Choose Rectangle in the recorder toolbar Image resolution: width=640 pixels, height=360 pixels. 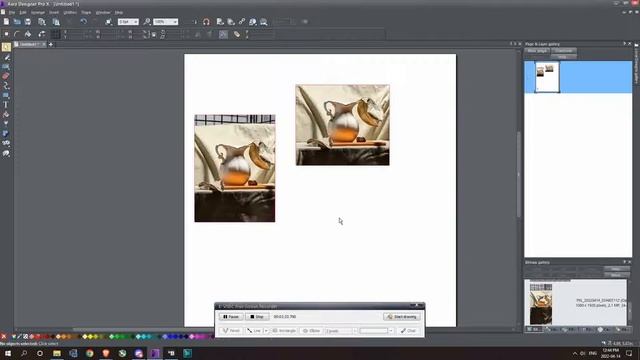click(284, 331)
